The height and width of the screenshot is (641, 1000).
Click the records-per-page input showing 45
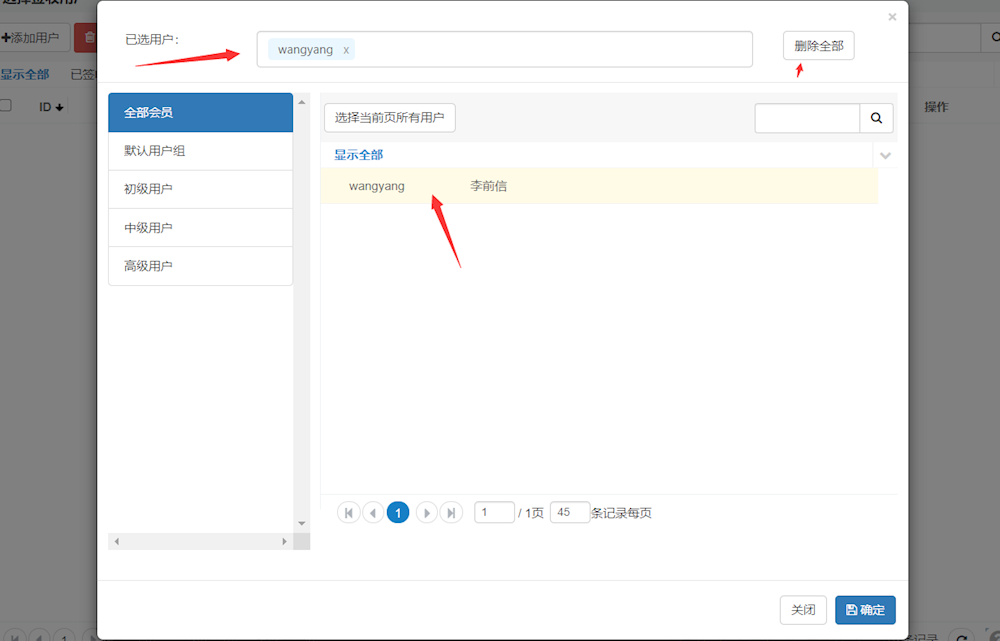pyautogui.click(x=569, y=512)
